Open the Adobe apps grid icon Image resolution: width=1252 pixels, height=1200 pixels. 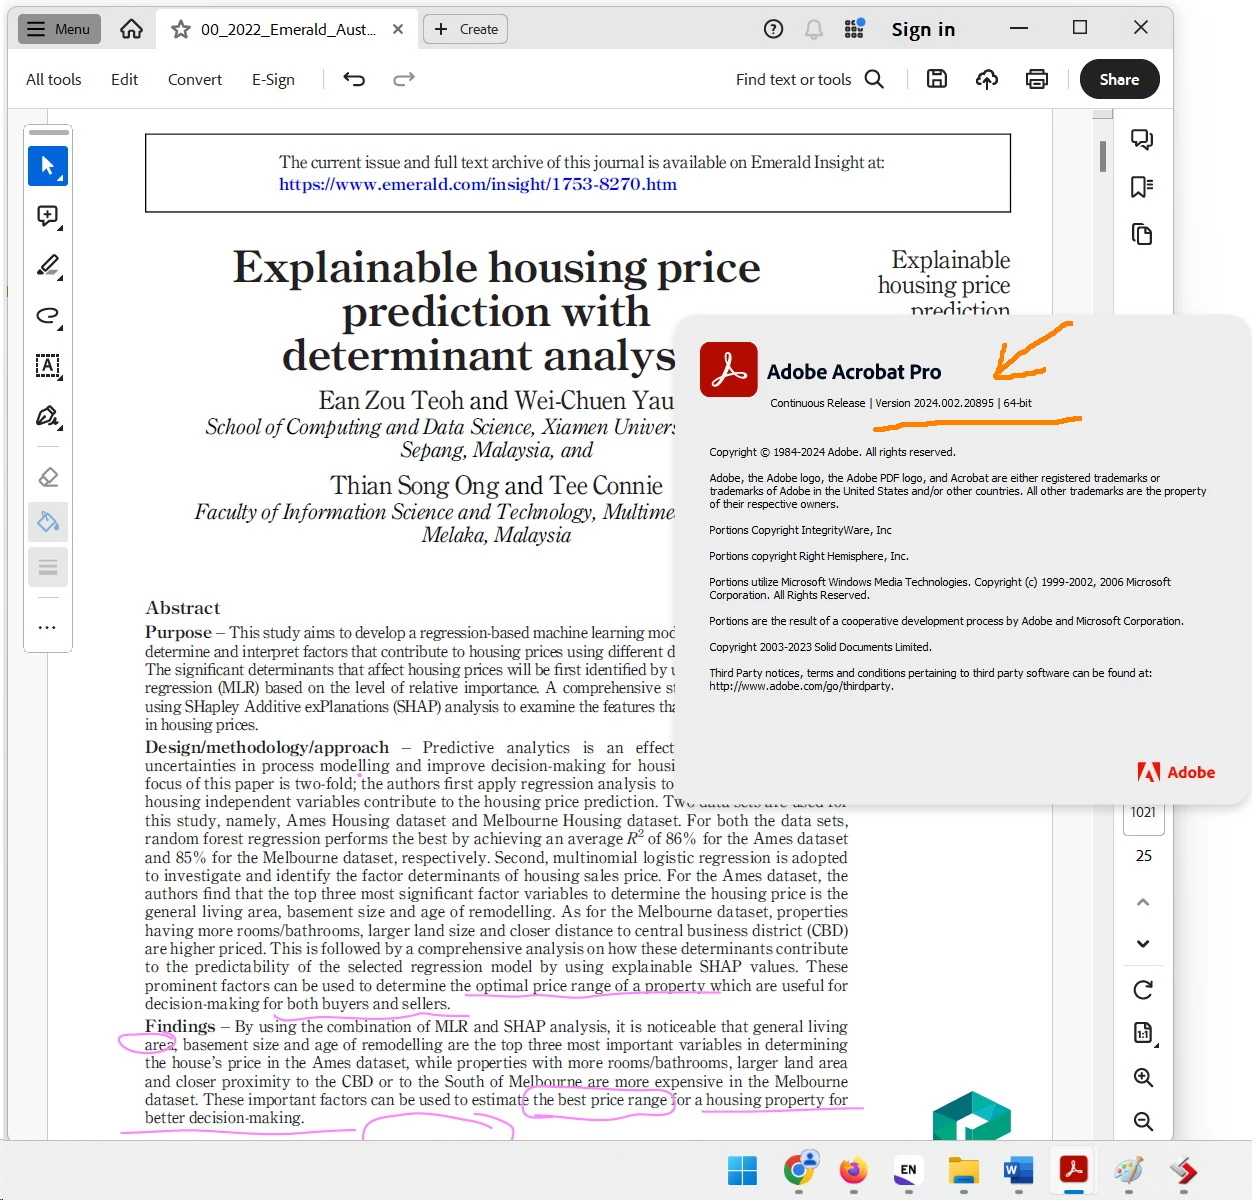[854, 29]
